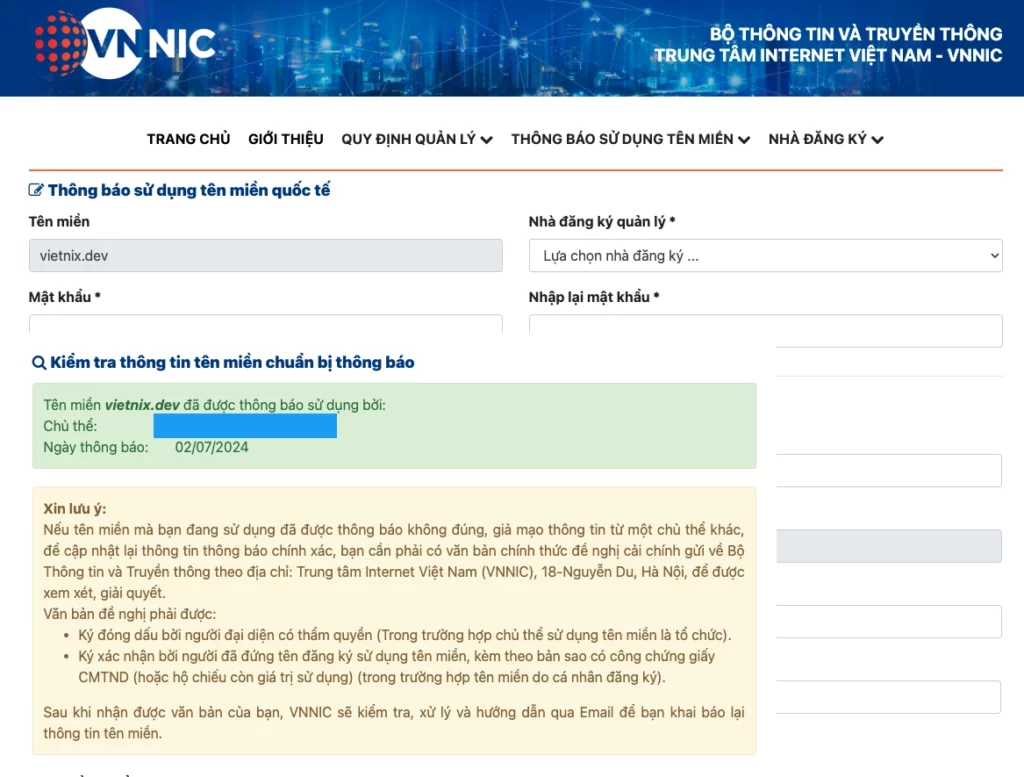Screen dimensions: 1024x777
Task: Click the VNNIC logo in the header
Action: [126, 43]
